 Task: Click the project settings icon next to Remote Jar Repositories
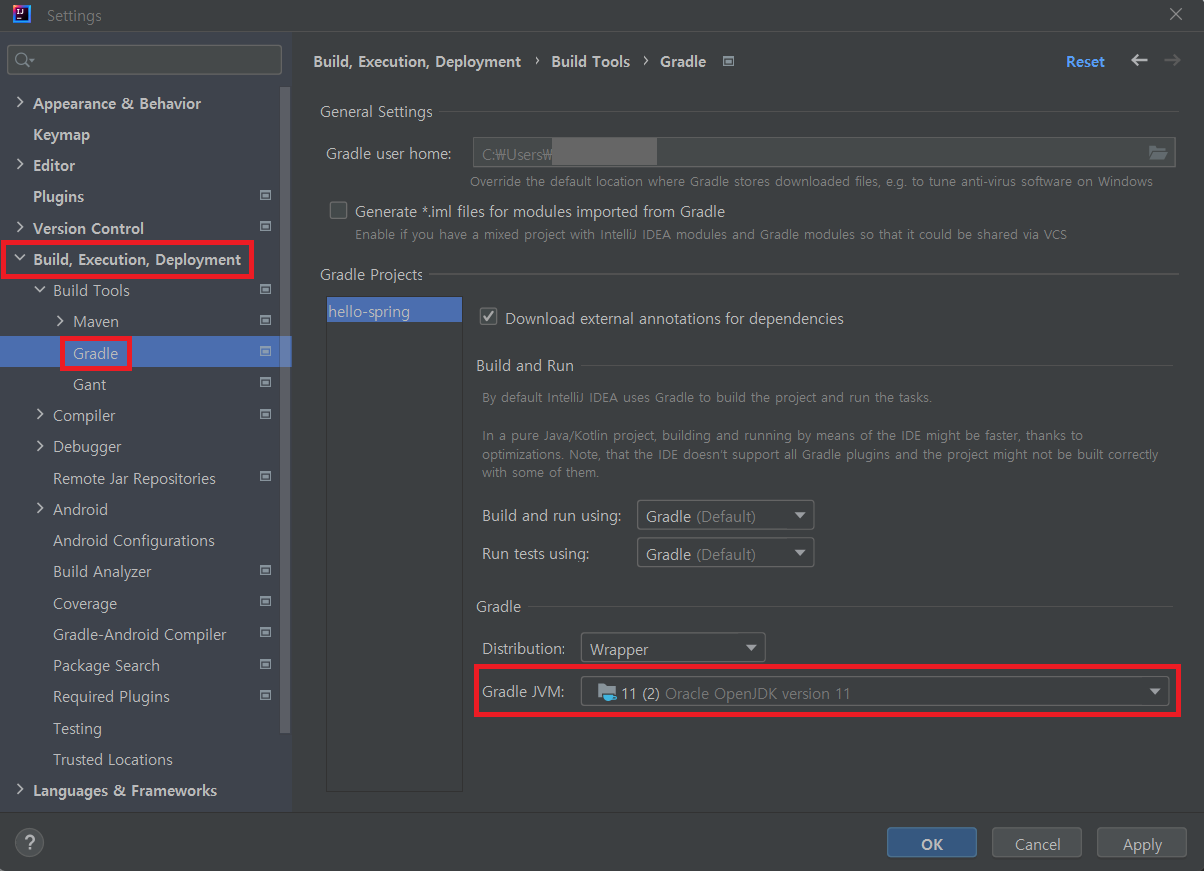(x=265, y=477)
